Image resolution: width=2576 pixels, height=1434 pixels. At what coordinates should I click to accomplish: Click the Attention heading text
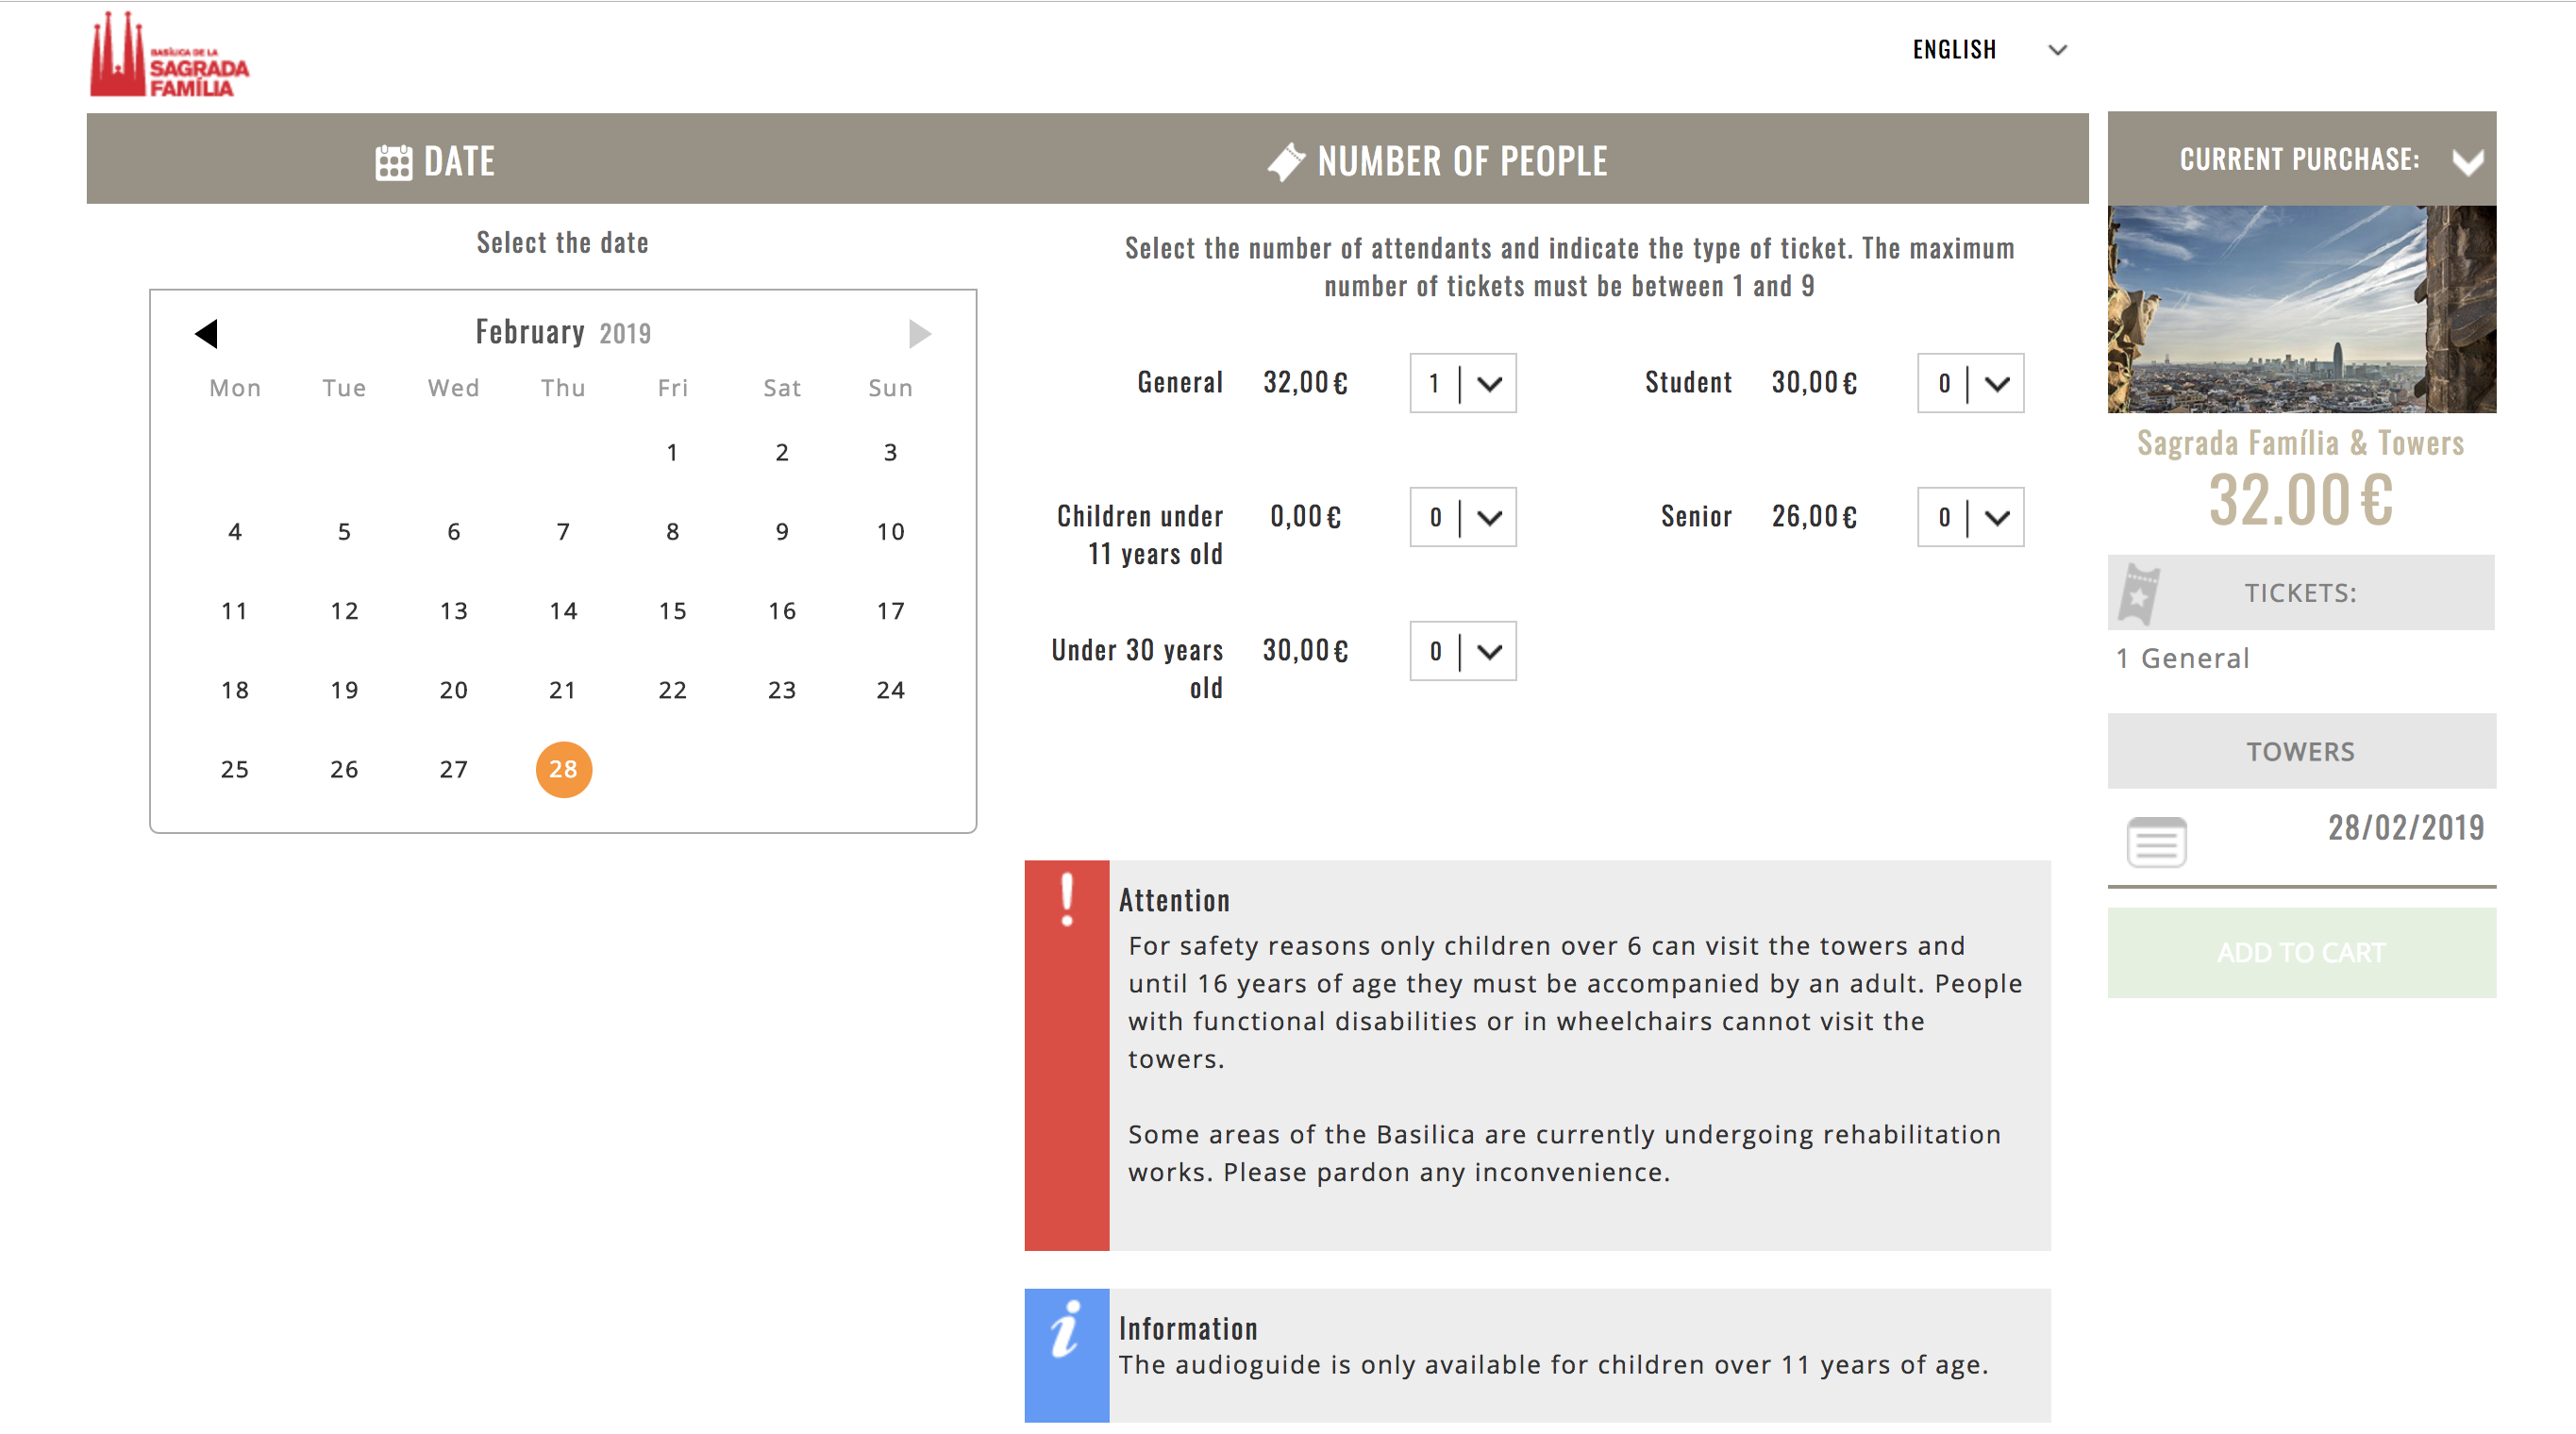1174,900
